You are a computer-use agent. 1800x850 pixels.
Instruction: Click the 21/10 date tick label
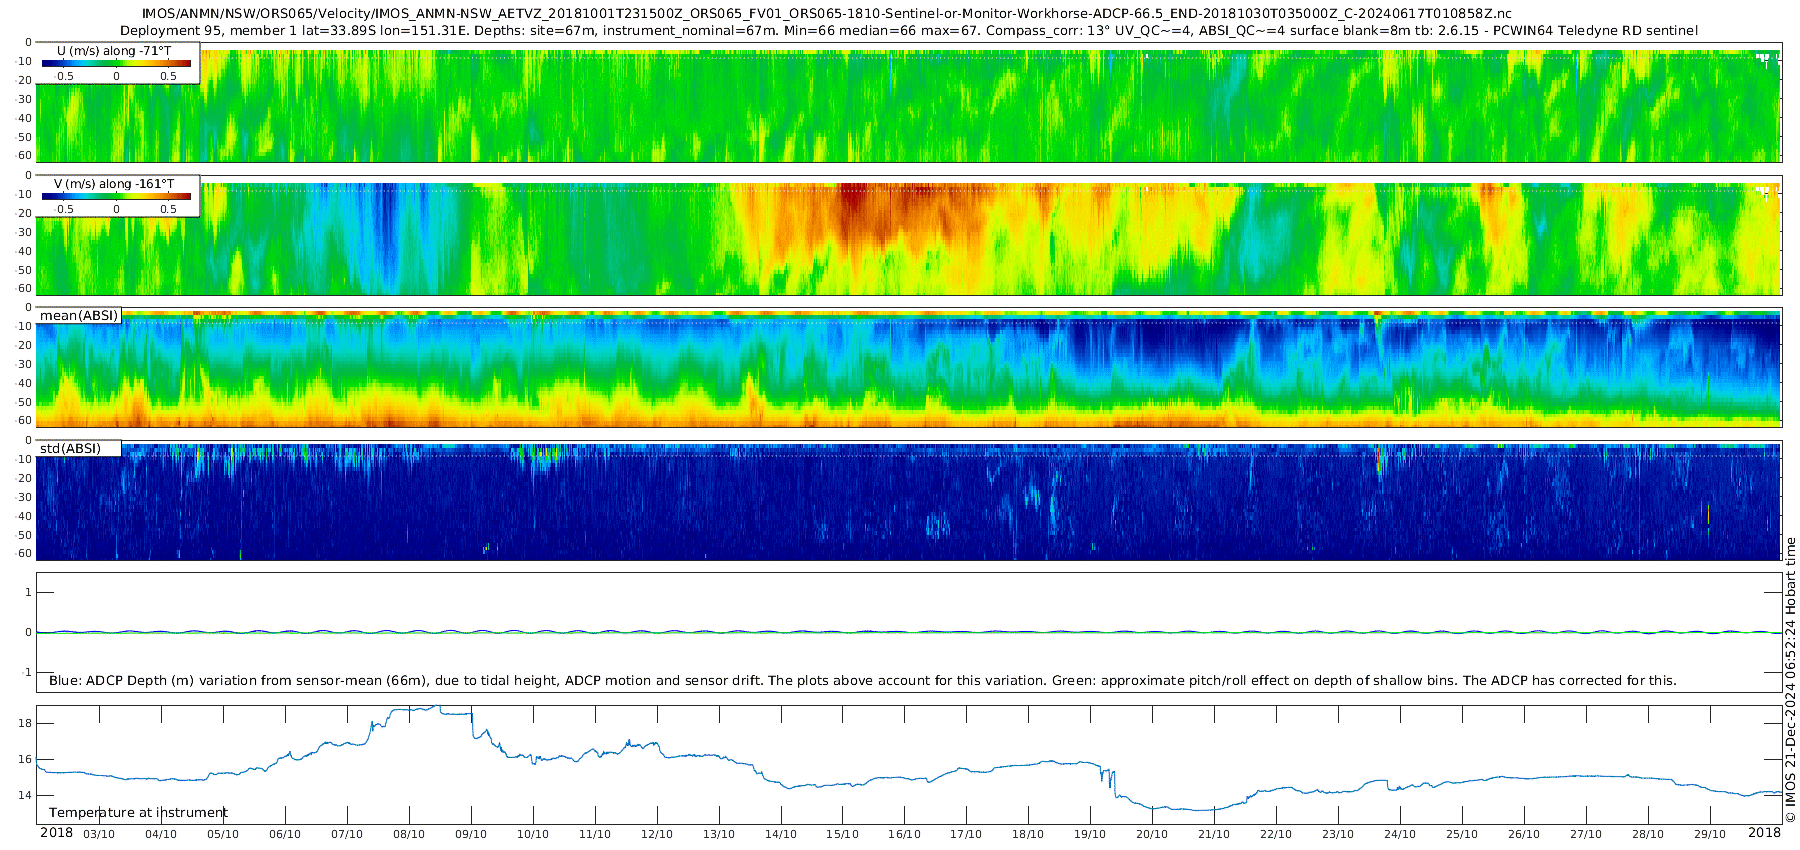1214,834
